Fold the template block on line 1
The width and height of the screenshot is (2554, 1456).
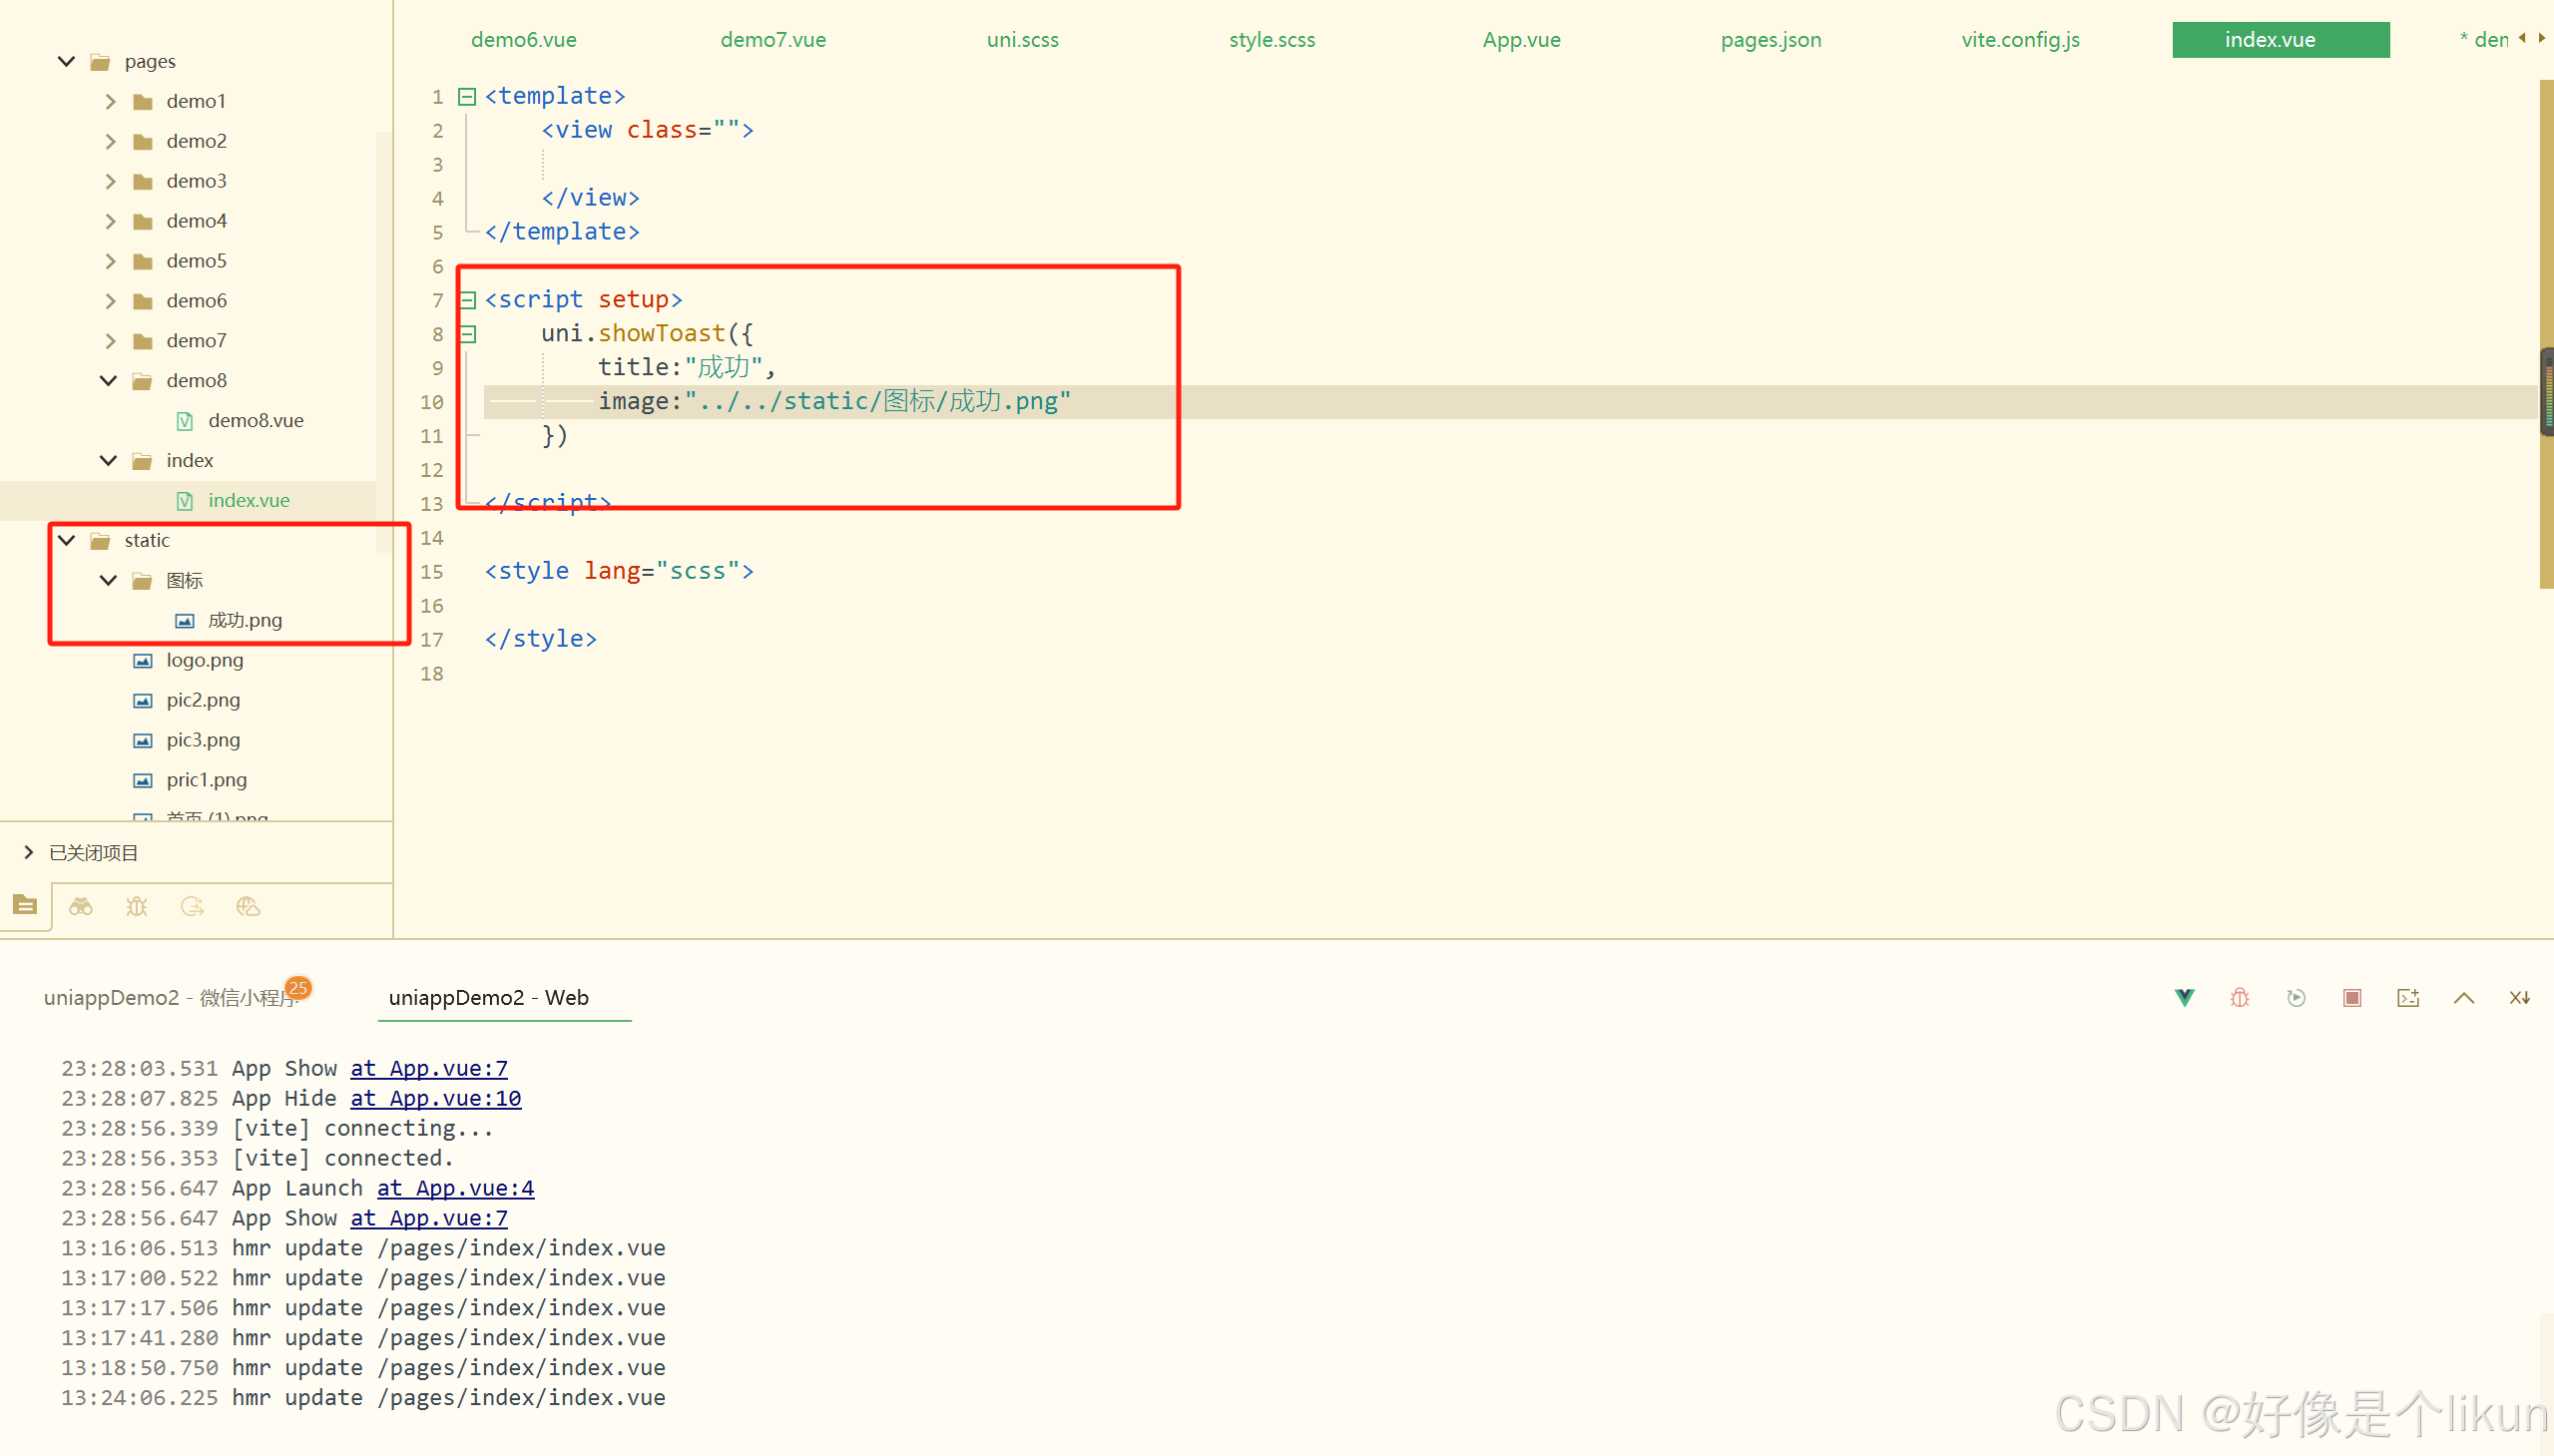tap(467, 97)
